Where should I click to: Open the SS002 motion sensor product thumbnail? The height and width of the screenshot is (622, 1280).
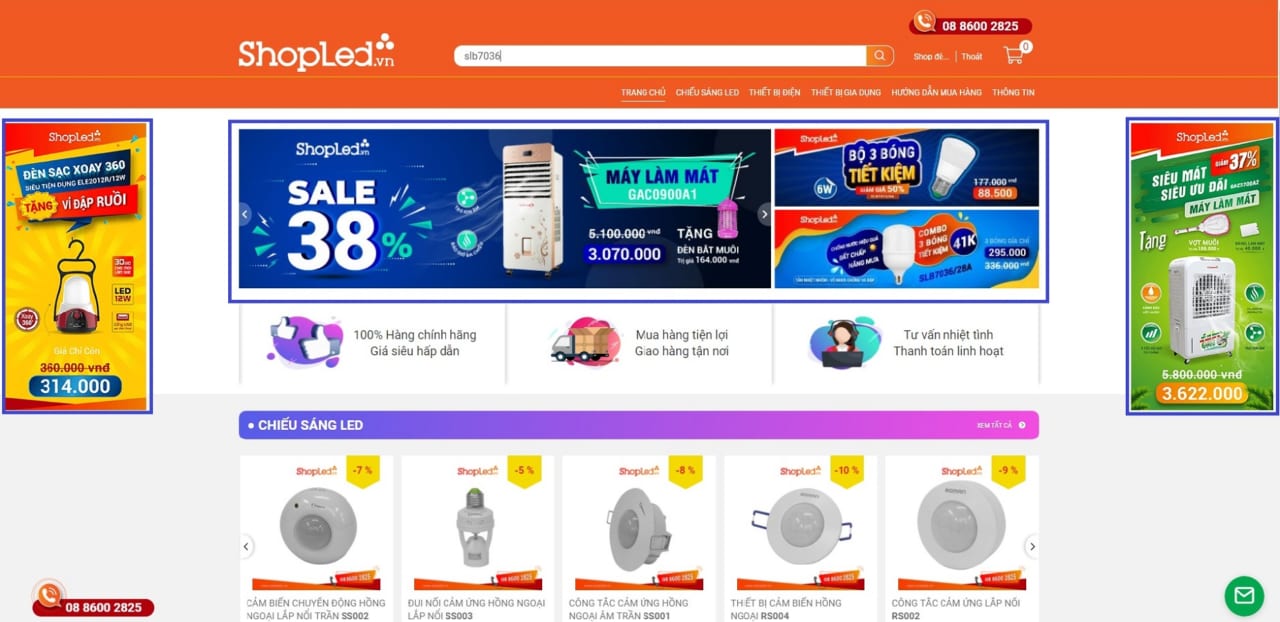(317, 524)
